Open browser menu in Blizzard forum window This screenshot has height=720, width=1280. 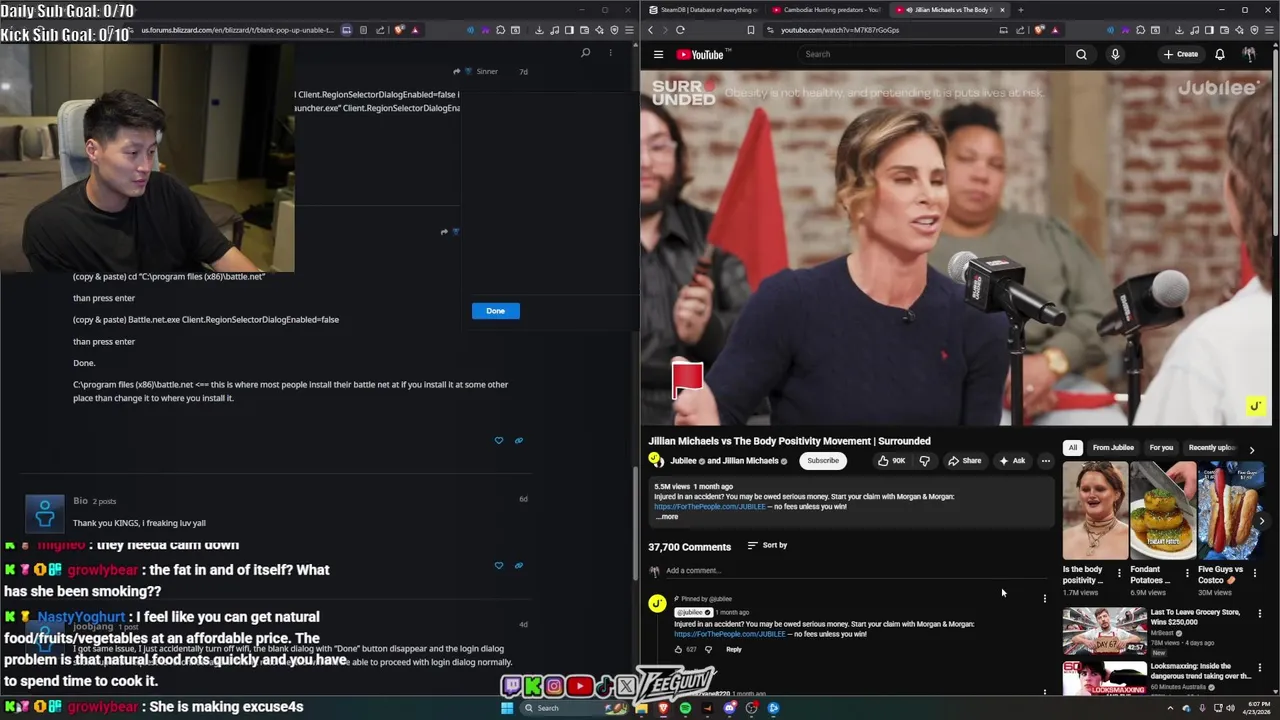click(x=629, y=30)
